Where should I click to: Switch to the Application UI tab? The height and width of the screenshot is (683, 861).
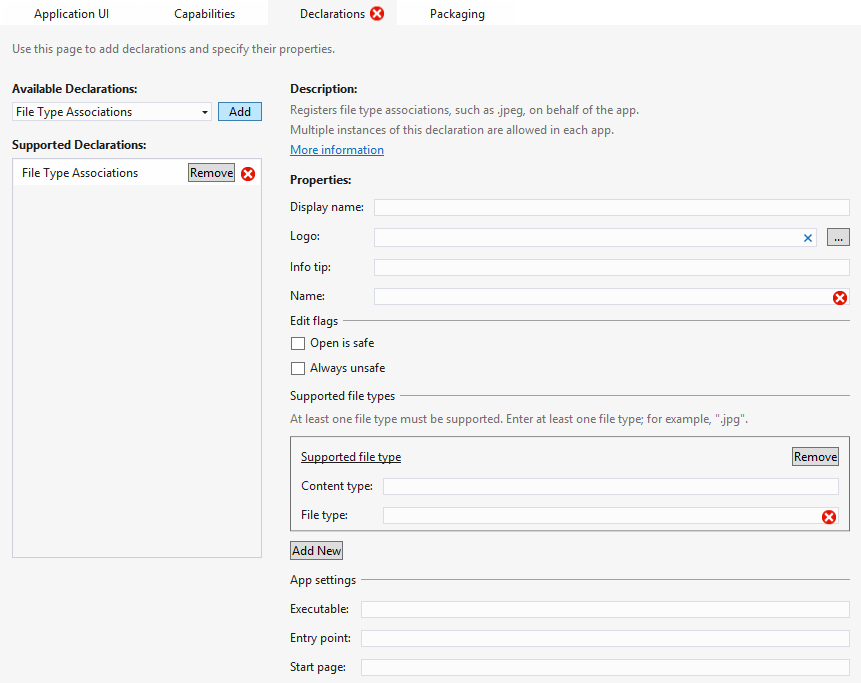click(71, 14)
